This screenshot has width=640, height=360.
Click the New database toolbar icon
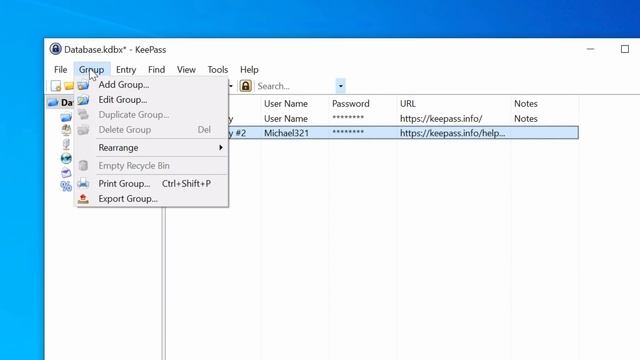[x=56, y=86]
